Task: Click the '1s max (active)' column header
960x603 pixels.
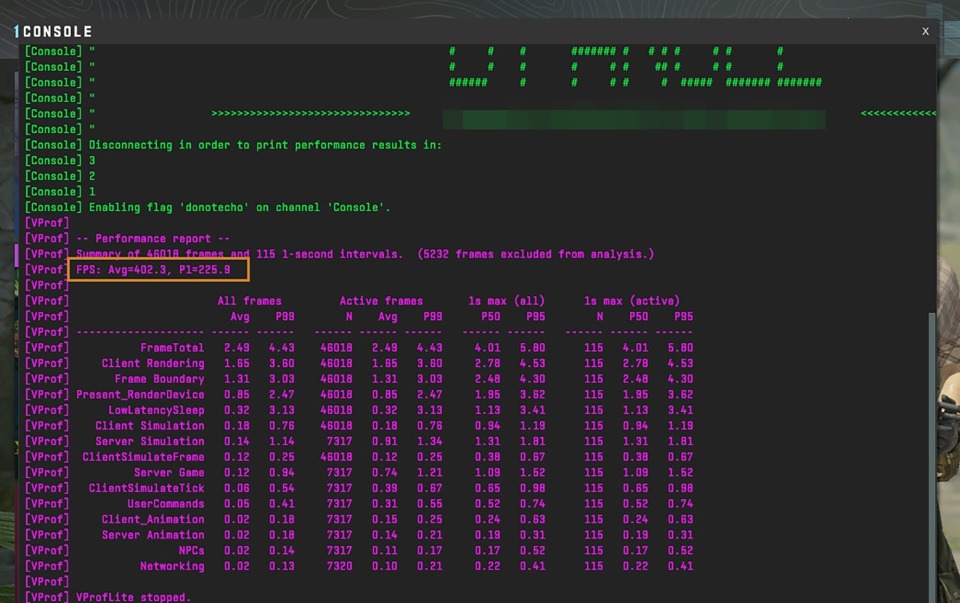Action: coord(632,301)
